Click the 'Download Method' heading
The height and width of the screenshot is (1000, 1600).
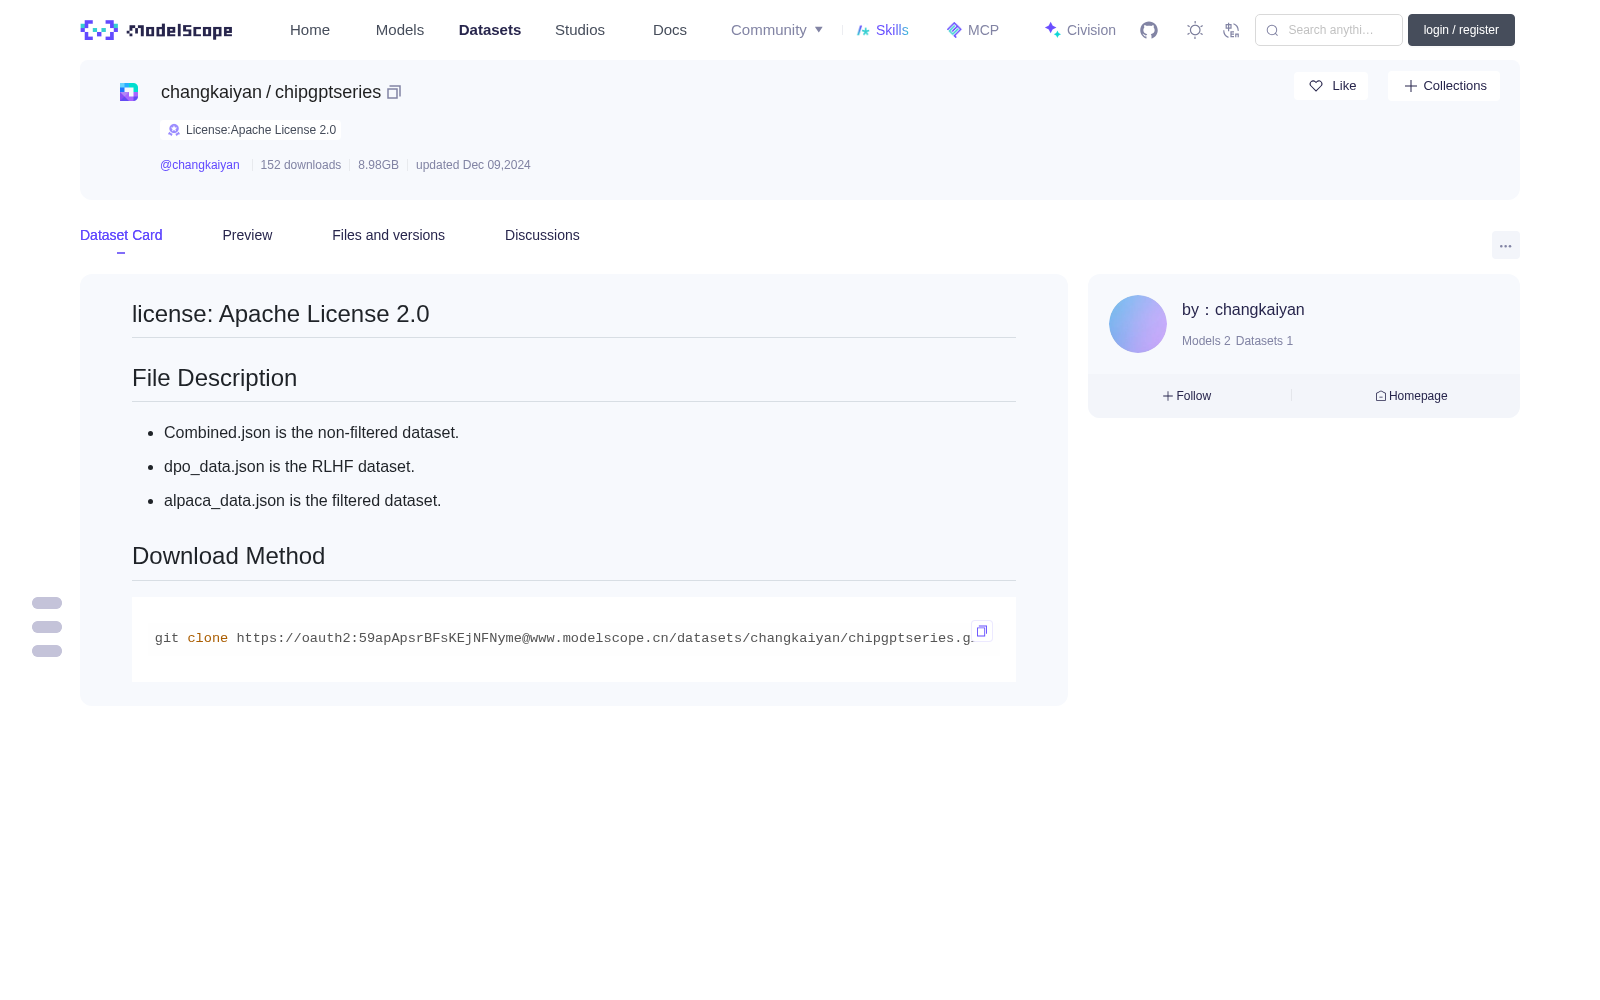(x=228, y=556)
